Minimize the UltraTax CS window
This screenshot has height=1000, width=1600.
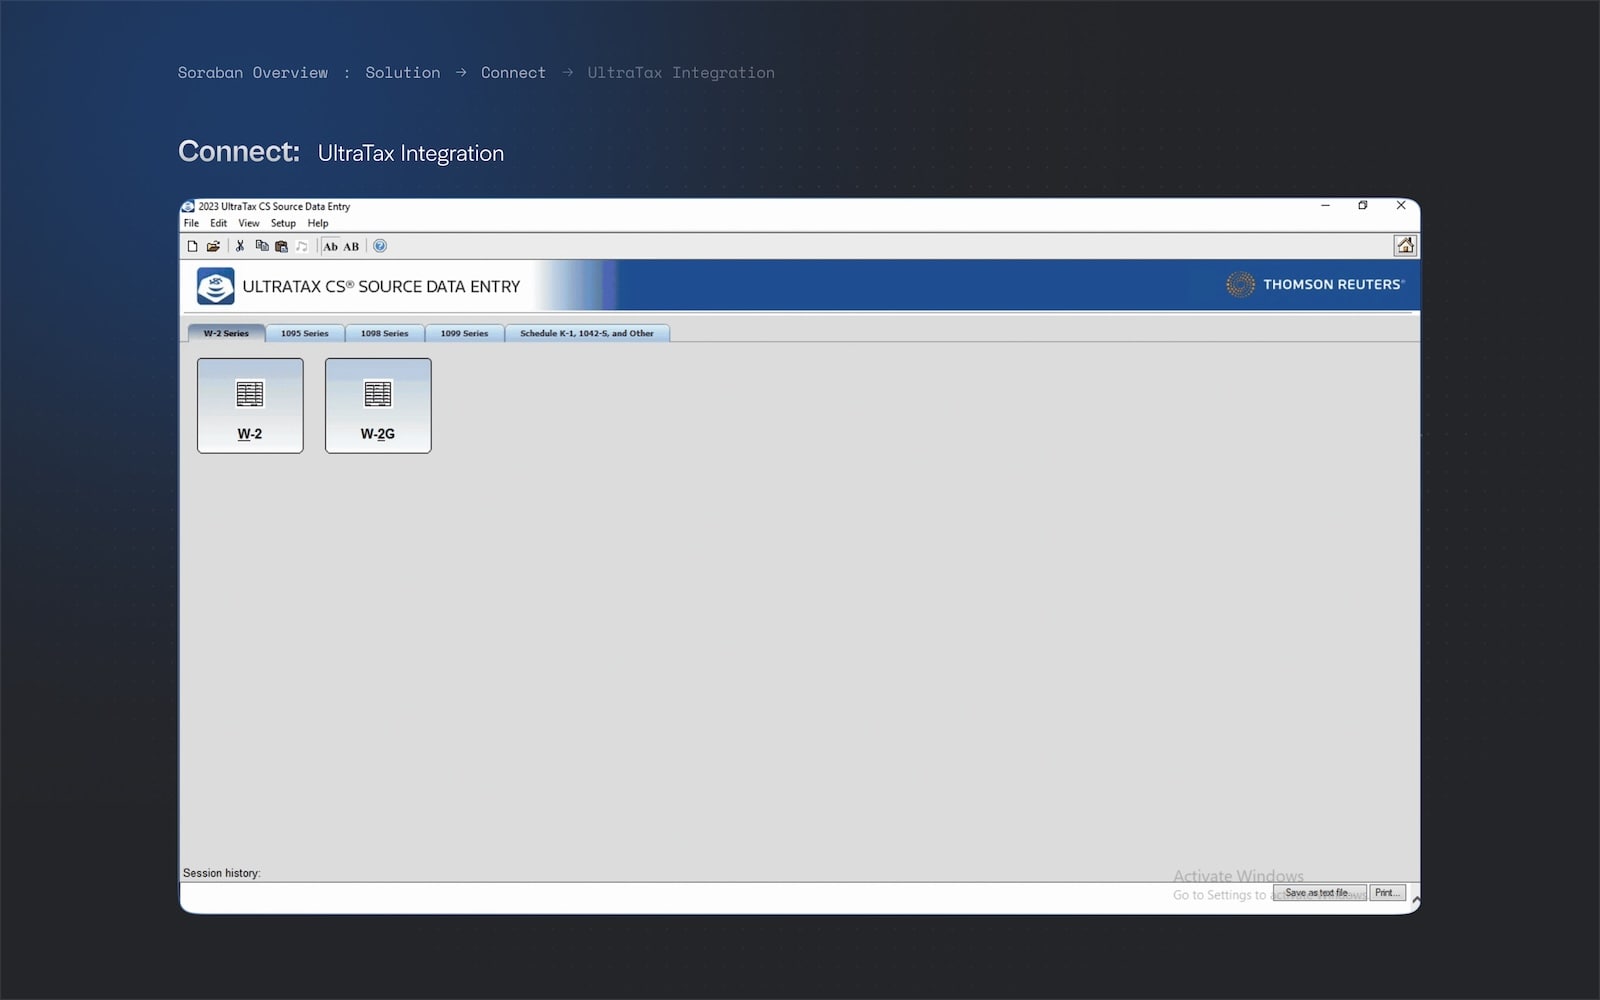pos(1325,206)
